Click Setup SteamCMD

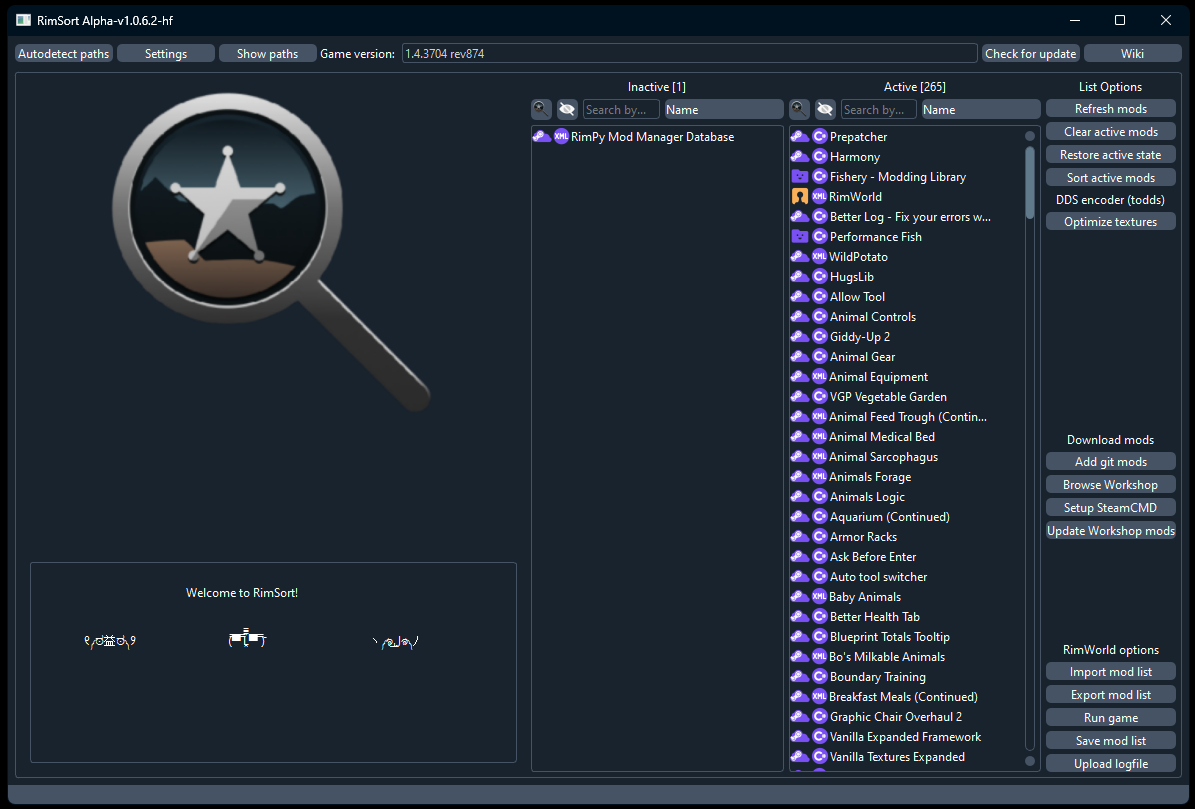tap(1110, 507)
